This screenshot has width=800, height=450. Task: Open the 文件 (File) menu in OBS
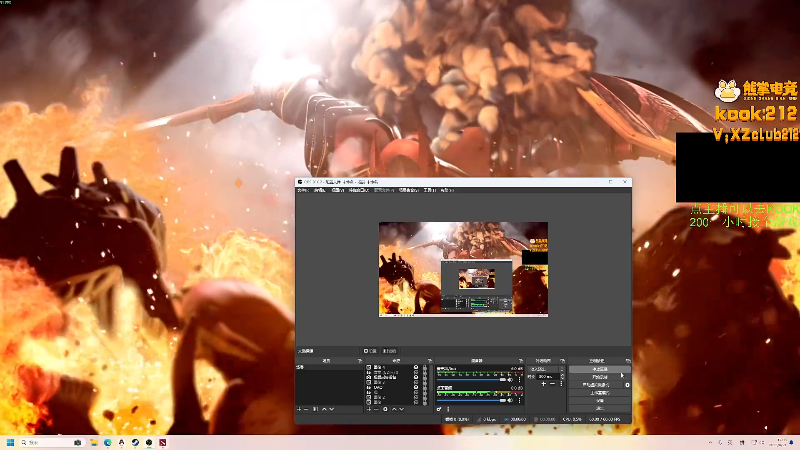[x=303, y=190]
